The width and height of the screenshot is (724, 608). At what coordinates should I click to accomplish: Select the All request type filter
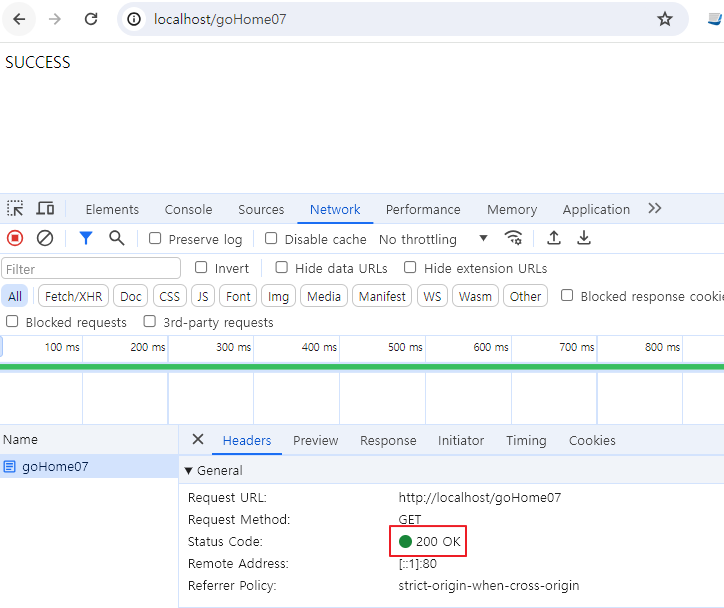point(15,296)
